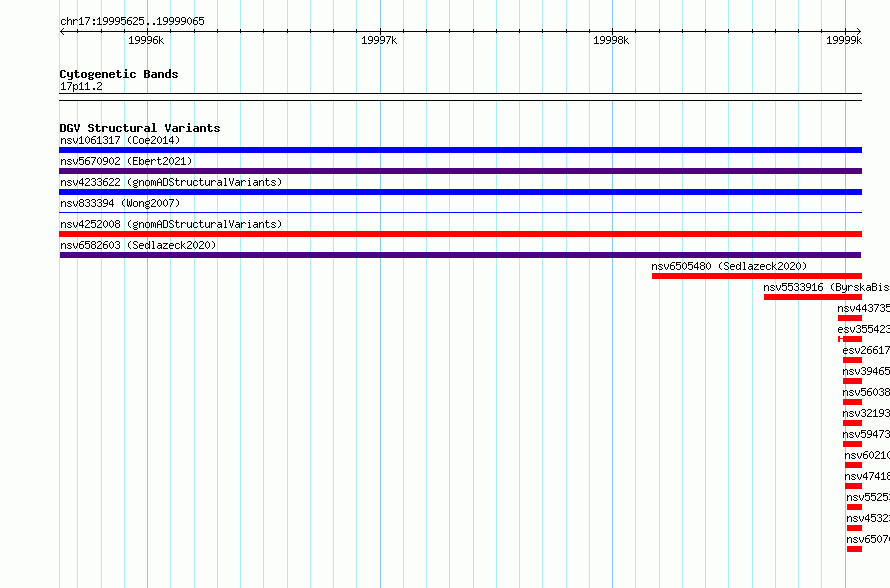Open the nsv6021 variant label
890x588 pixels.
pos(867,455)
